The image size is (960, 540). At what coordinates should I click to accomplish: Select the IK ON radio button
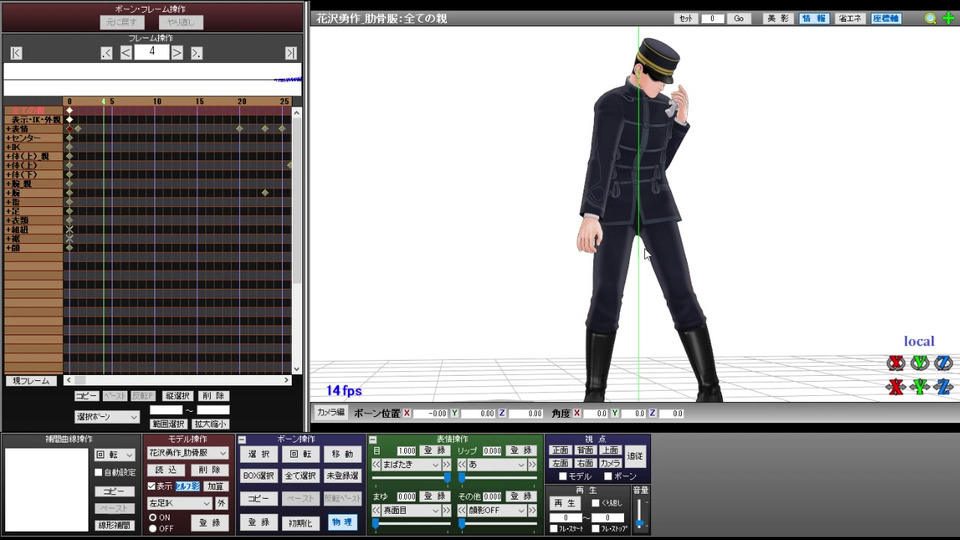[x=153, y=518]
